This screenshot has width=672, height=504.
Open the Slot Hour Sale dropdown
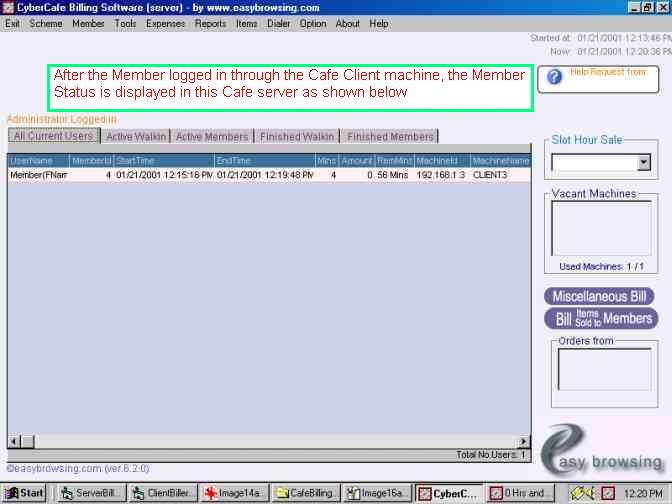[x=643, y=162]
